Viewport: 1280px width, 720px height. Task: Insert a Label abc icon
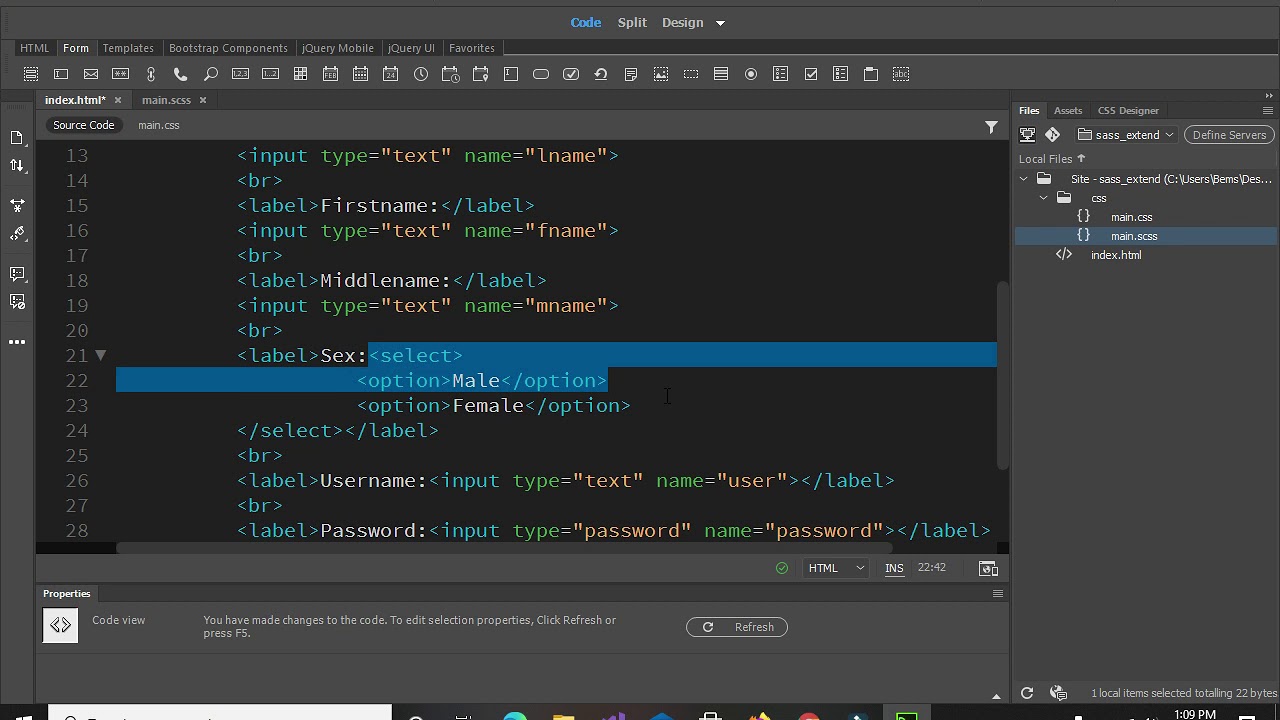pos(901,74)
